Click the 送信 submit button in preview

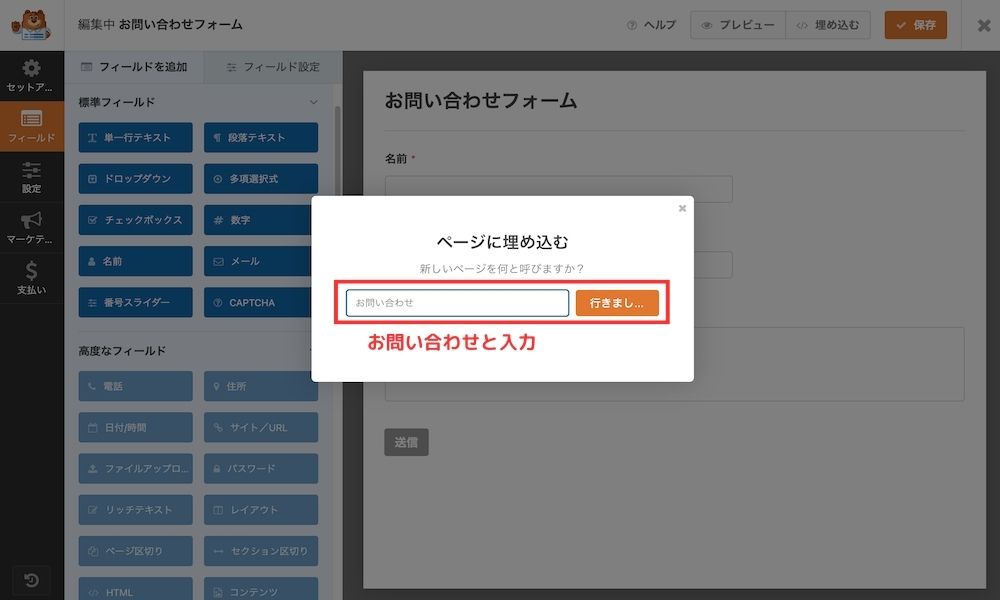click(x=406, y=443)
